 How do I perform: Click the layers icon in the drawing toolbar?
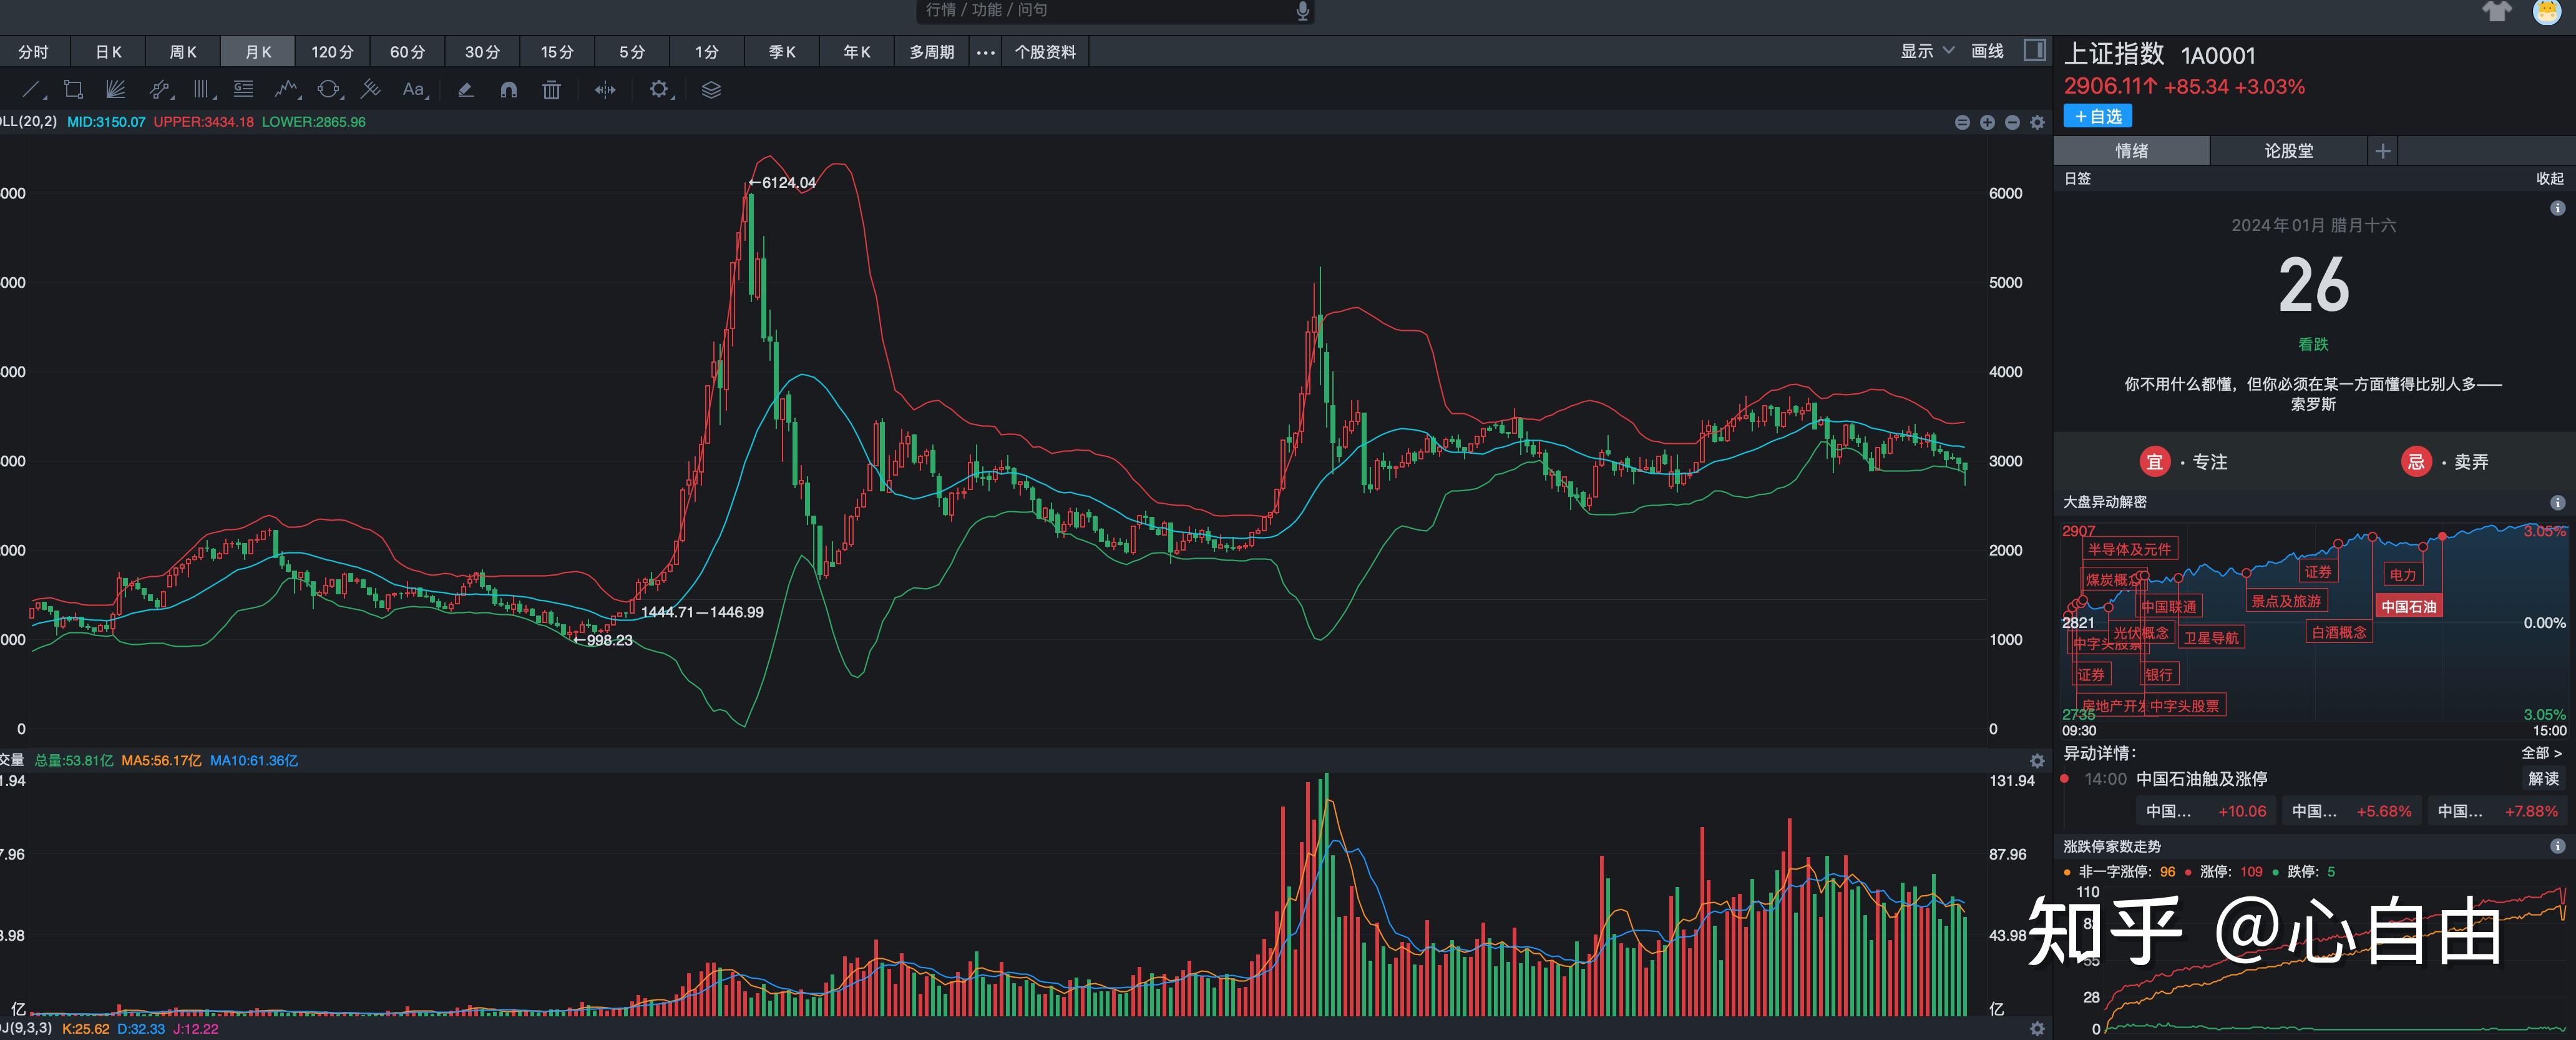pos(710,89)
